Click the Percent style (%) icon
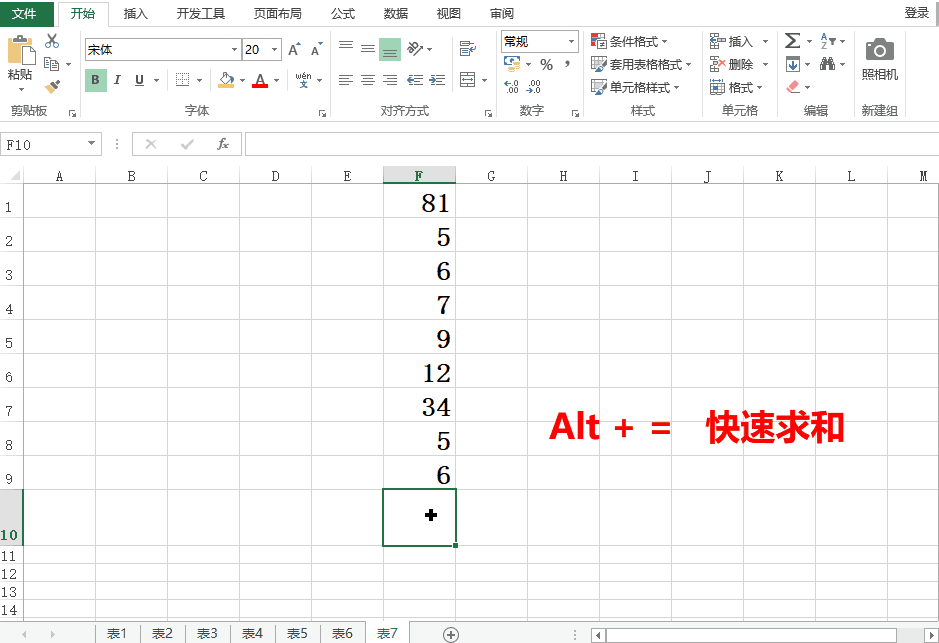The width and height of the screenshot is (939, 643). click(x=547, y=64)
